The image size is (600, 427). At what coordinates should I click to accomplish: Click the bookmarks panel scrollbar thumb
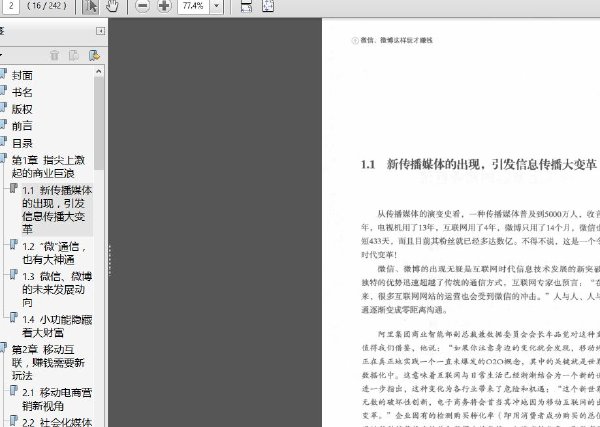click(99, 123)
